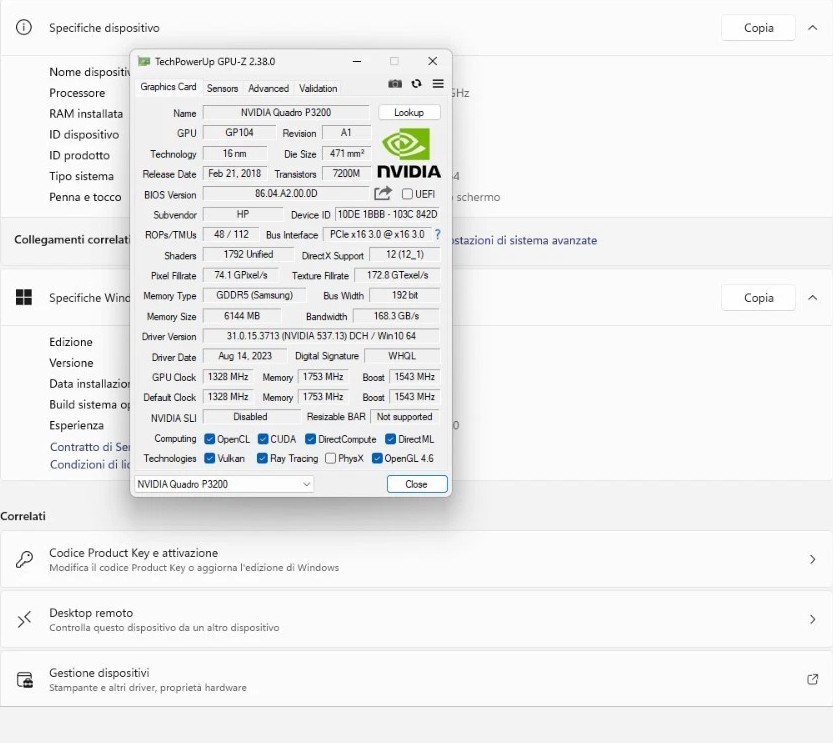Click the NVIDIA SLI value Disabled
The width and height of the screenshot is (833, 743).
[x=250, y=417]
